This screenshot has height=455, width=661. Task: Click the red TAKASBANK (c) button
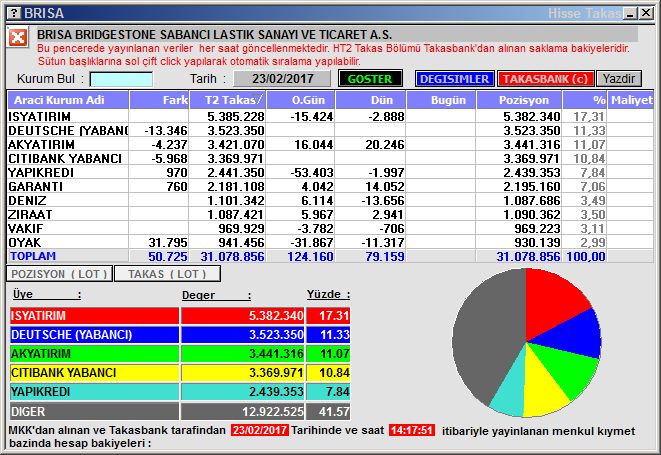545,79
